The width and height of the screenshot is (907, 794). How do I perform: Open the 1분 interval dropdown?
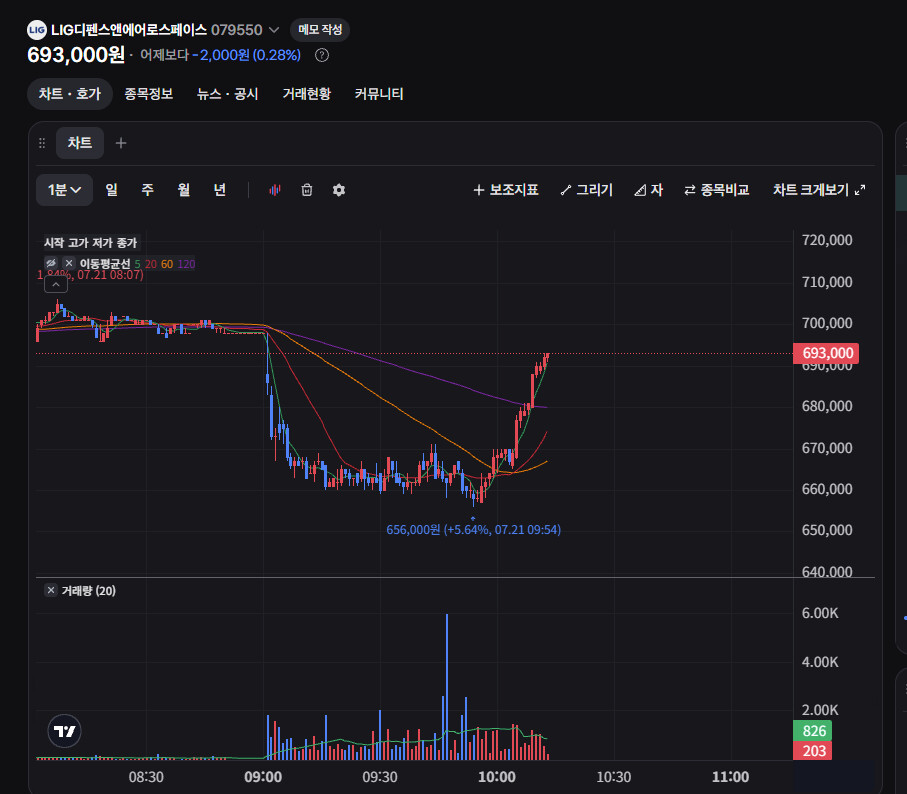pos(64,190)
